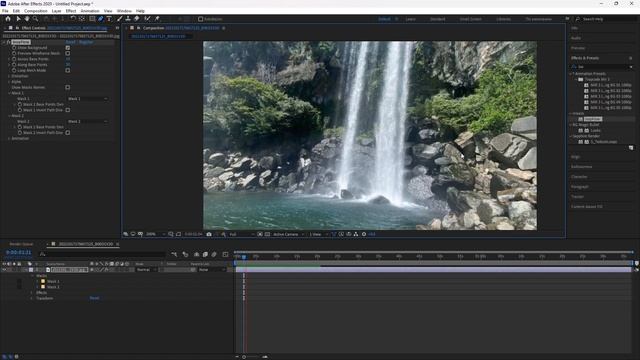
Task: Click the create new preset icon in Effects panel
Action: 631,148
